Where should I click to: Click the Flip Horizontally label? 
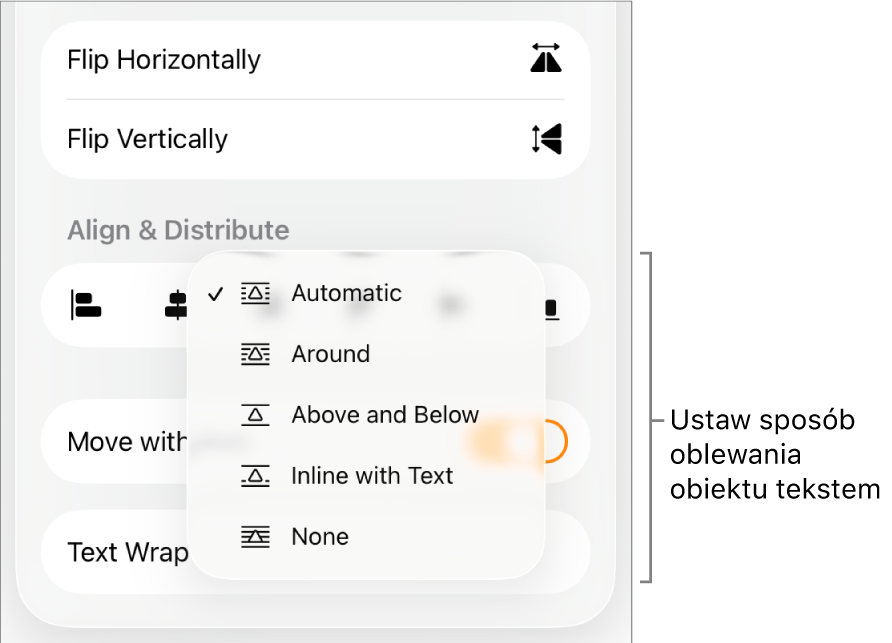164,60
